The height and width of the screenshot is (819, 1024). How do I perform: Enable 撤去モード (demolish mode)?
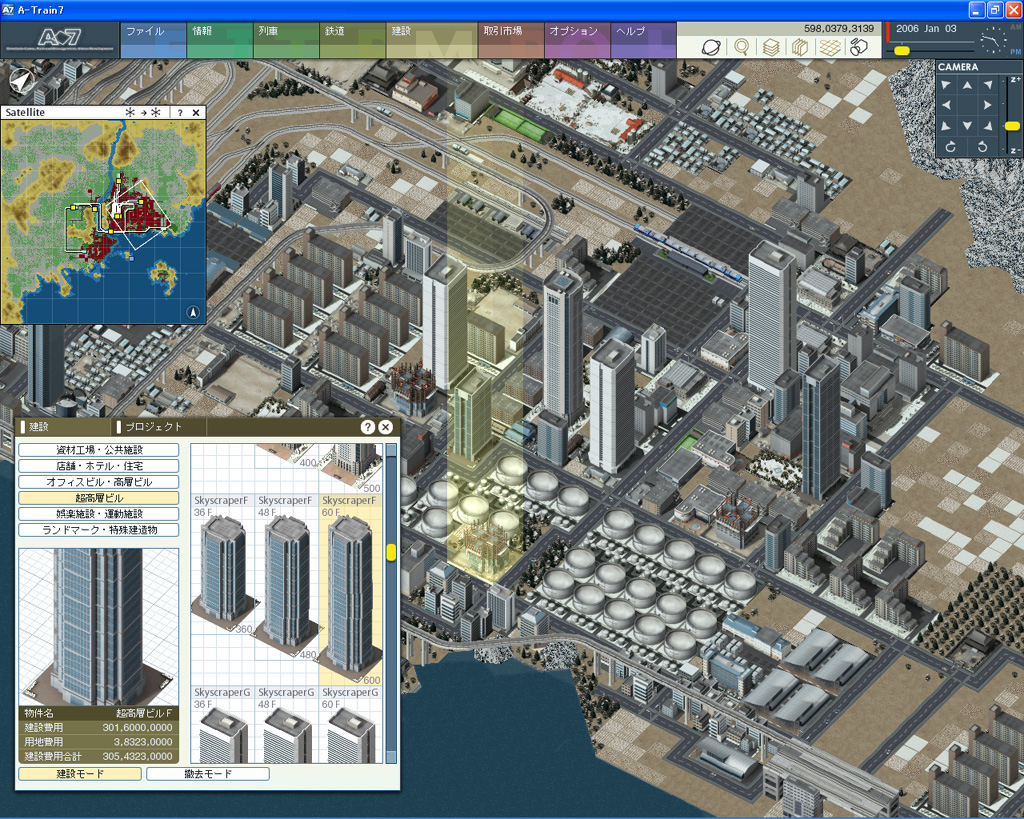[208, 774]
